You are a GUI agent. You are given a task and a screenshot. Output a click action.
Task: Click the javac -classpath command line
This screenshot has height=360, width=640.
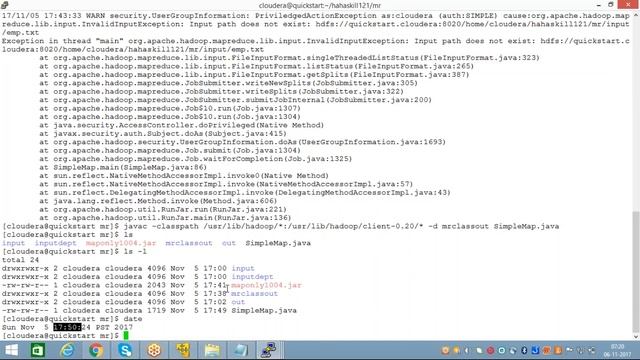pyautogui.click(x=341, y=226)
